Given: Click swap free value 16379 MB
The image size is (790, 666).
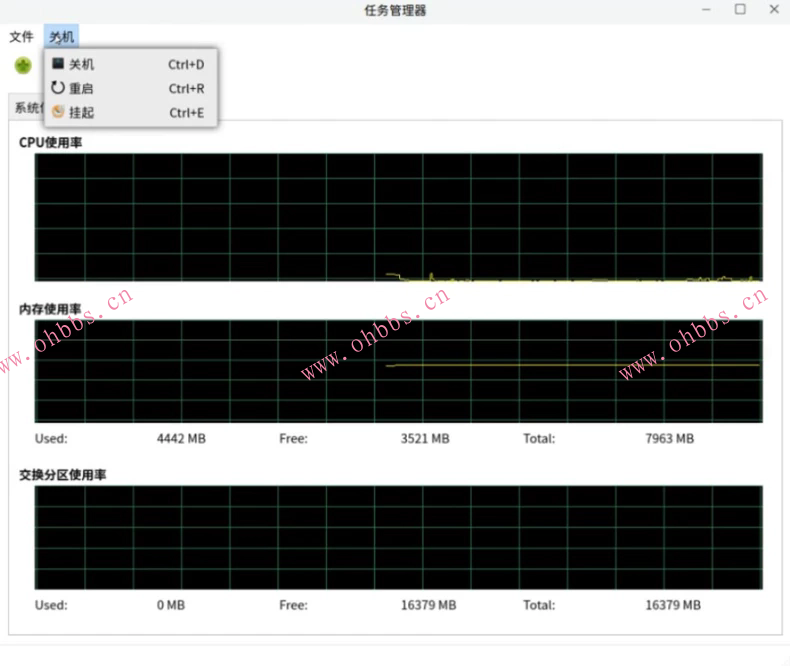Looking at the screenshot, I should click(x=429, y=605).
